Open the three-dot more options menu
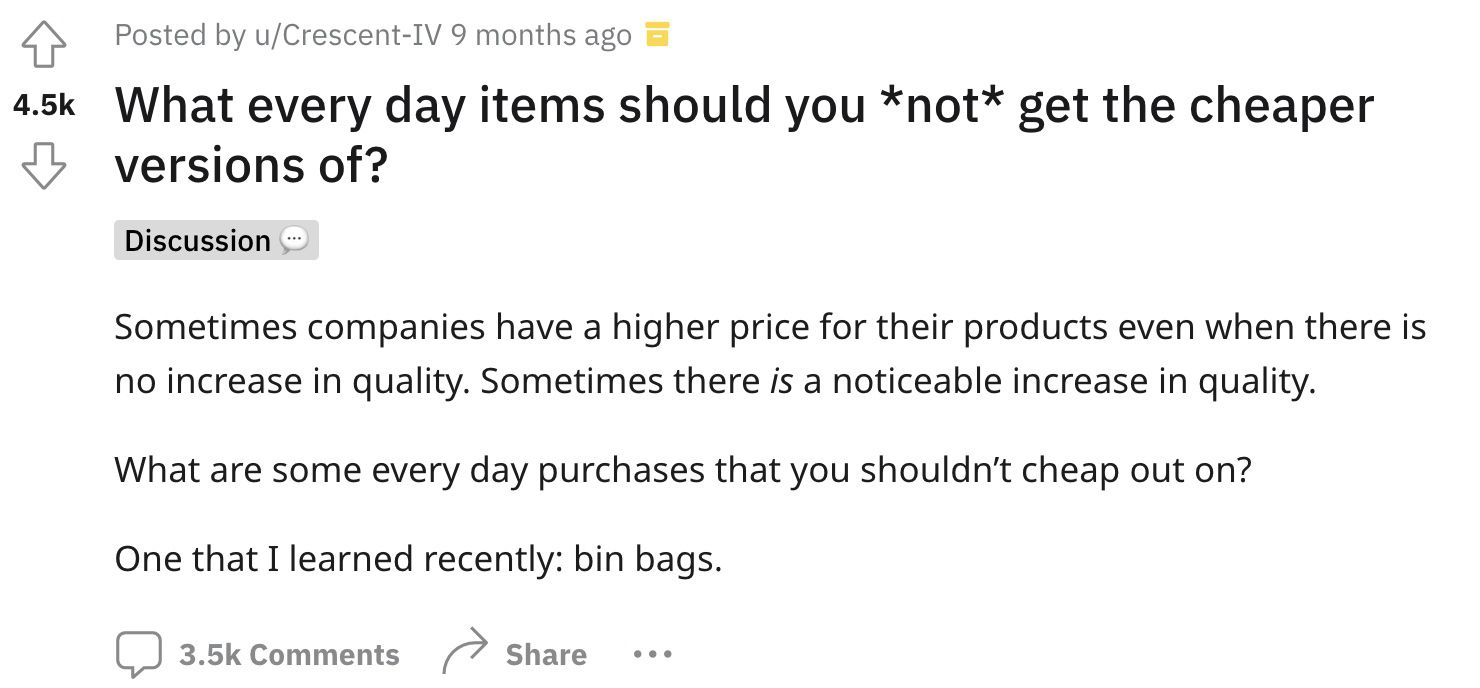1480x688 pixels. pos(653,655)
